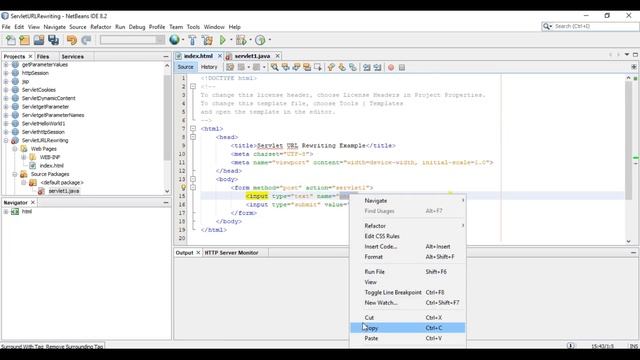The image size is (640, 360).
Task: Choose Cut from the context menu
Action: 407,318
